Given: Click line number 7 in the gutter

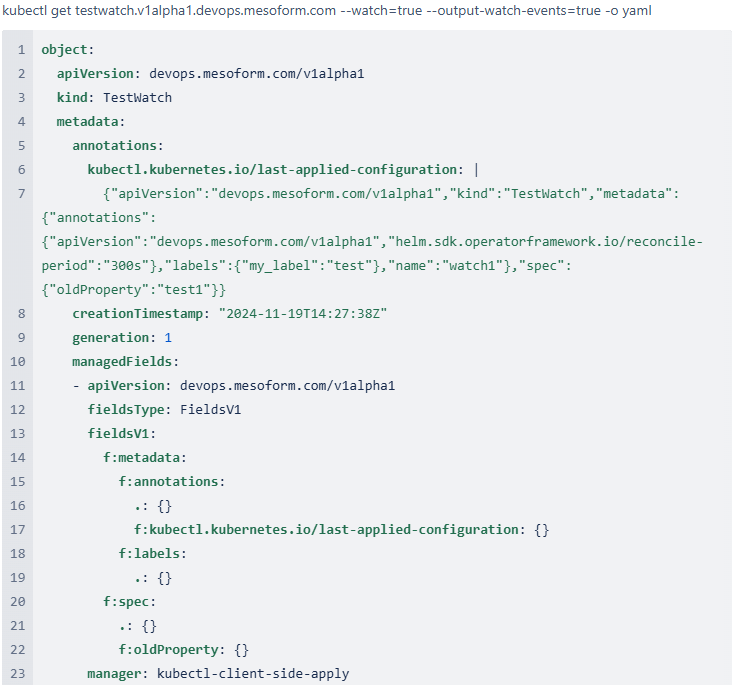Looking at the screenshot, I should click(x=21, y=194).
